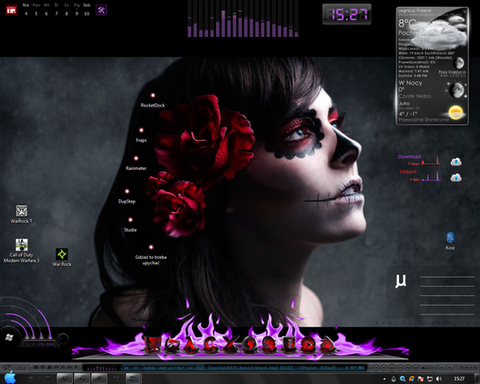Open the red X dock icon
The width and height of the screenshot is (480, 384).
[231, 344]
